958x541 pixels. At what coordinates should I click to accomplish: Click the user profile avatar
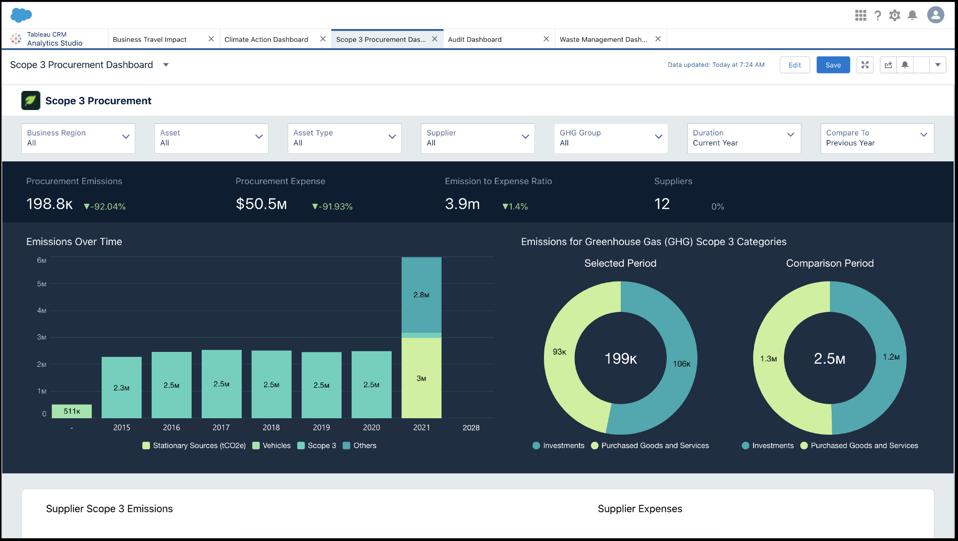coord(935,15)
